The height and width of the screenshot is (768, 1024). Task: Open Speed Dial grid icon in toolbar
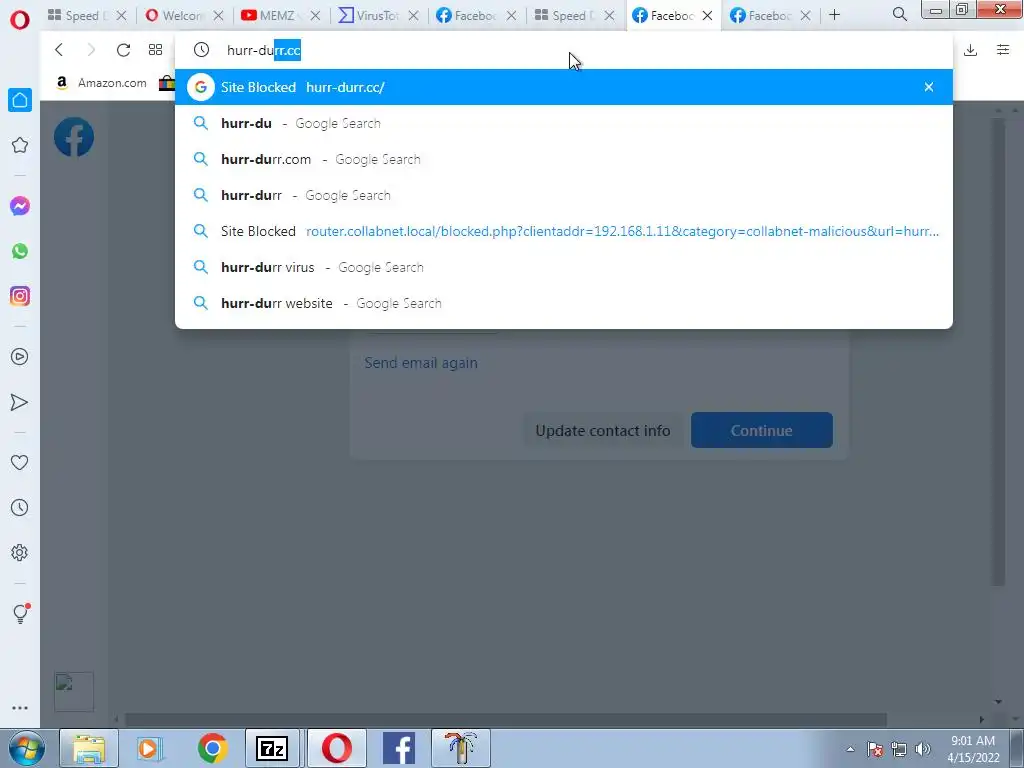tap(155, 50)
